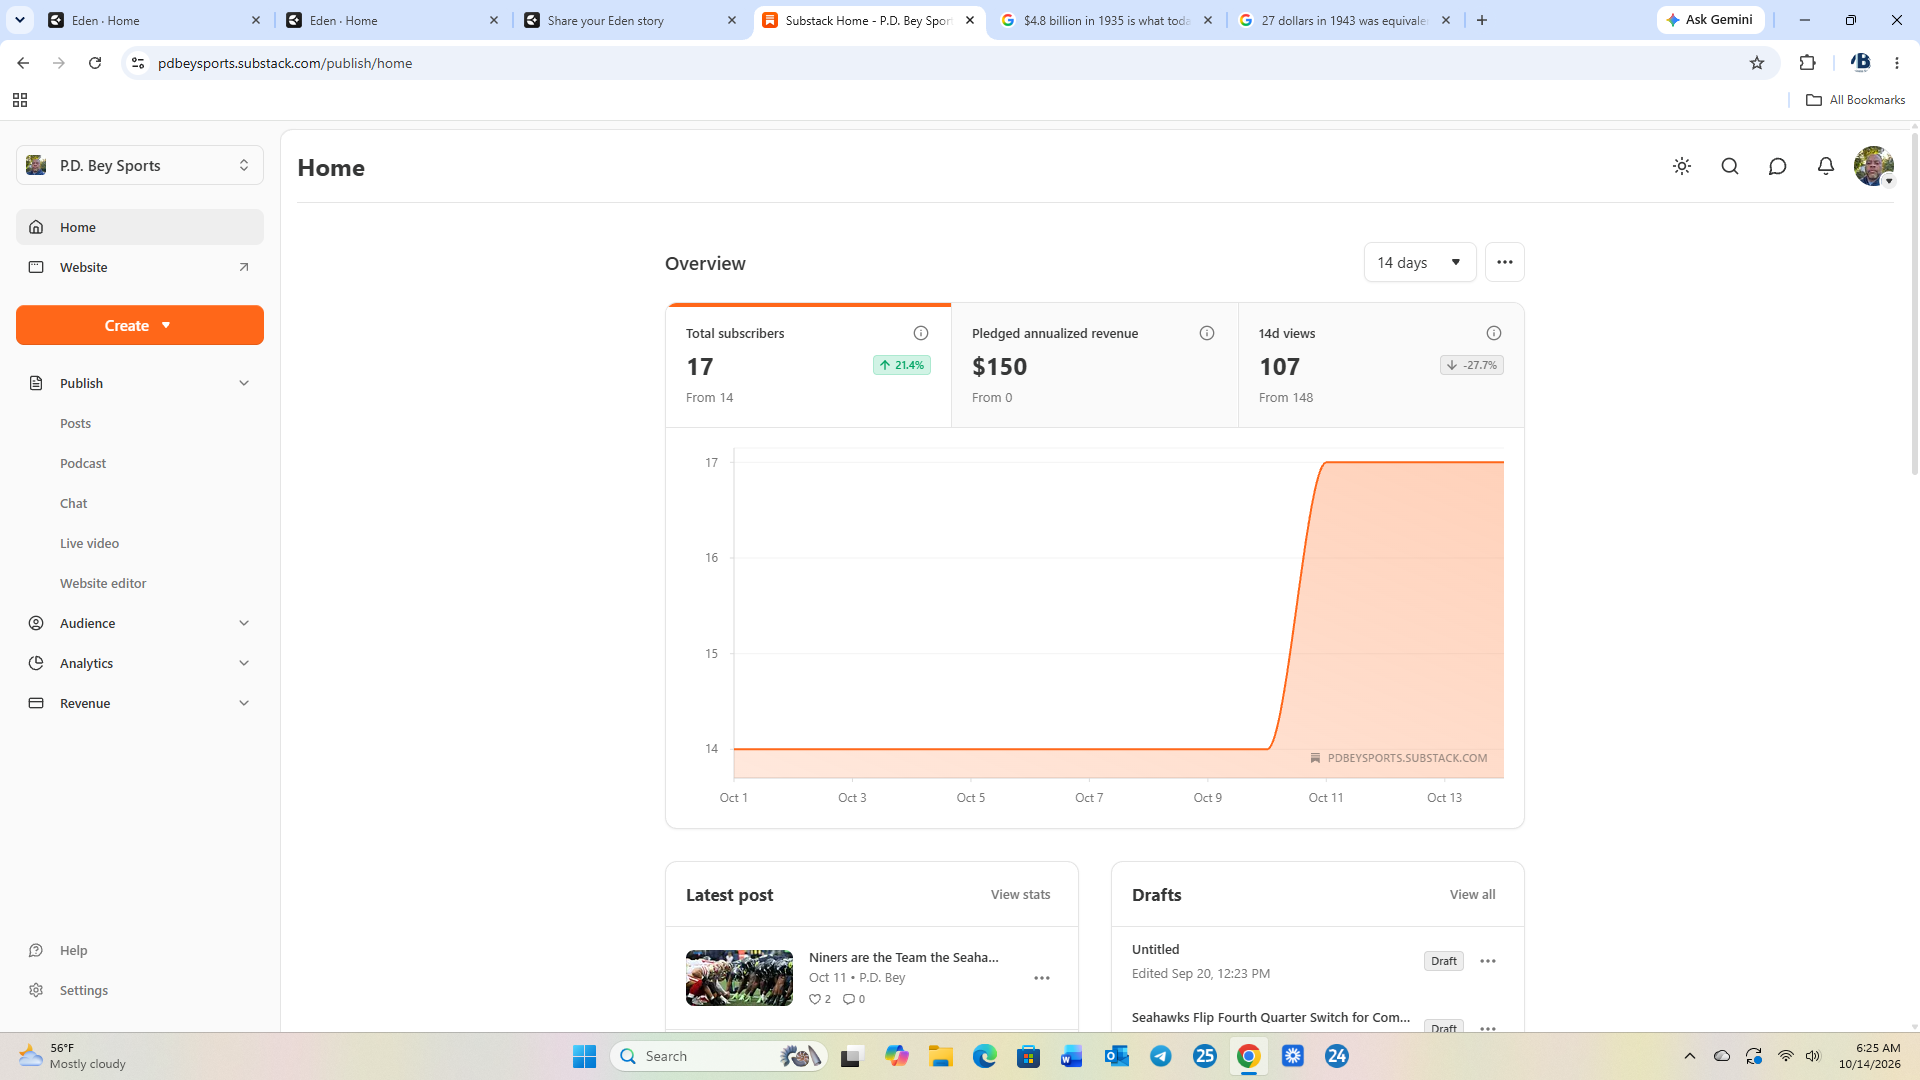Open Windows Start button in taskbar
The width and height of the screenshot is (1920, 1080).
[x=584, y=1056]
